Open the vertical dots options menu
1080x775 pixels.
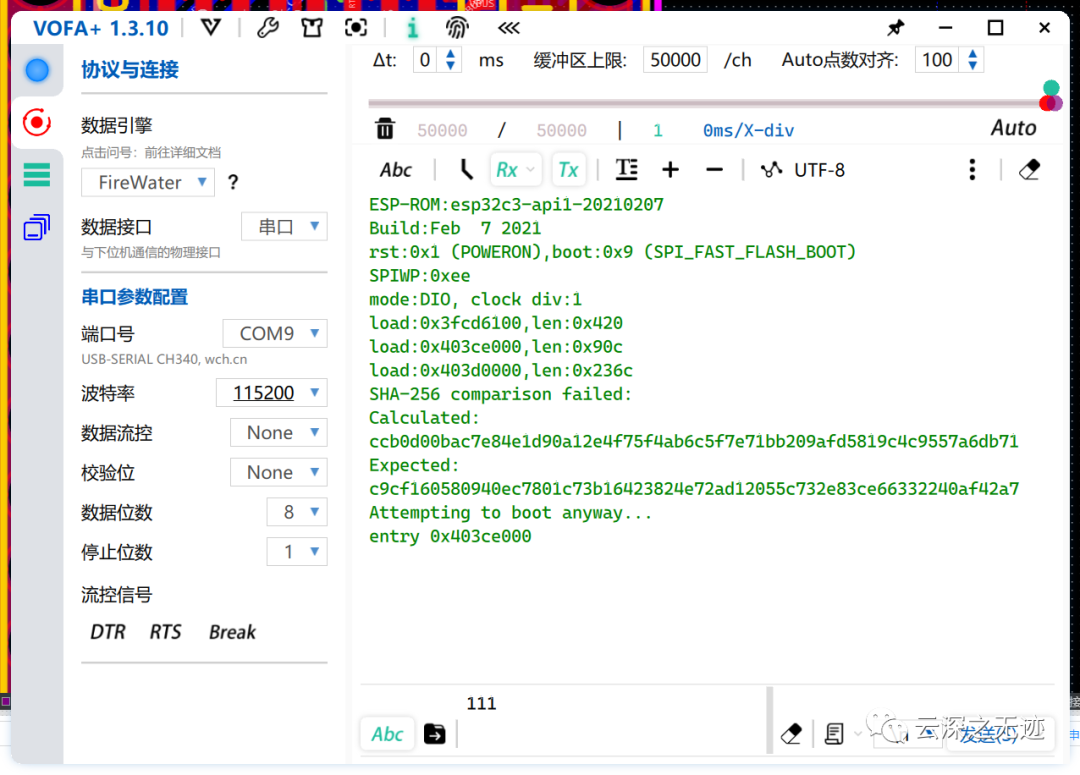click(972, 170)
